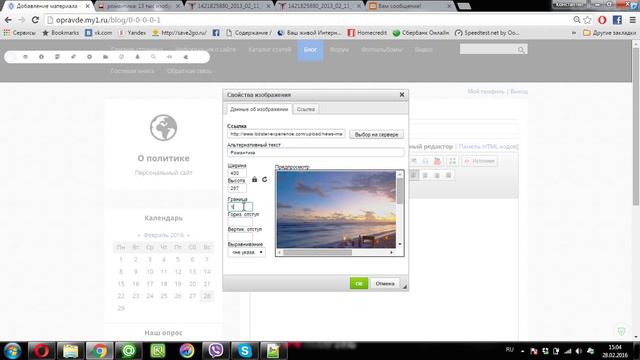Click the volume speaker tray icon

pyautogui.click(x=579, y=351)
